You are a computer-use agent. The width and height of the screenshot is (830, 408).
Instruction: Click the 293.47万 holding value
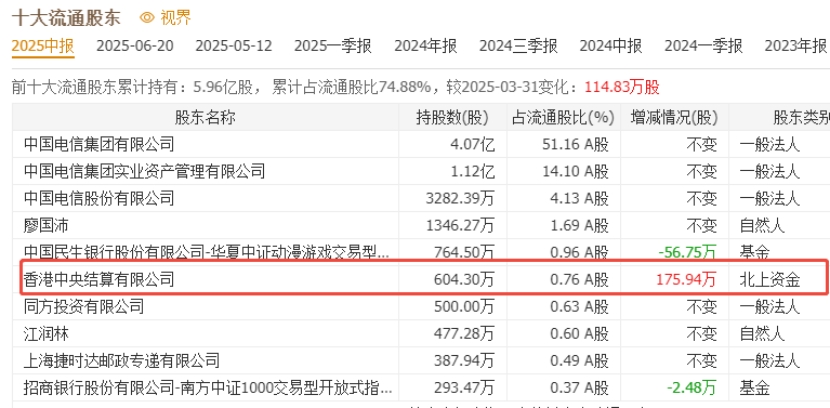pyautogui.click(x=464, y=388)
